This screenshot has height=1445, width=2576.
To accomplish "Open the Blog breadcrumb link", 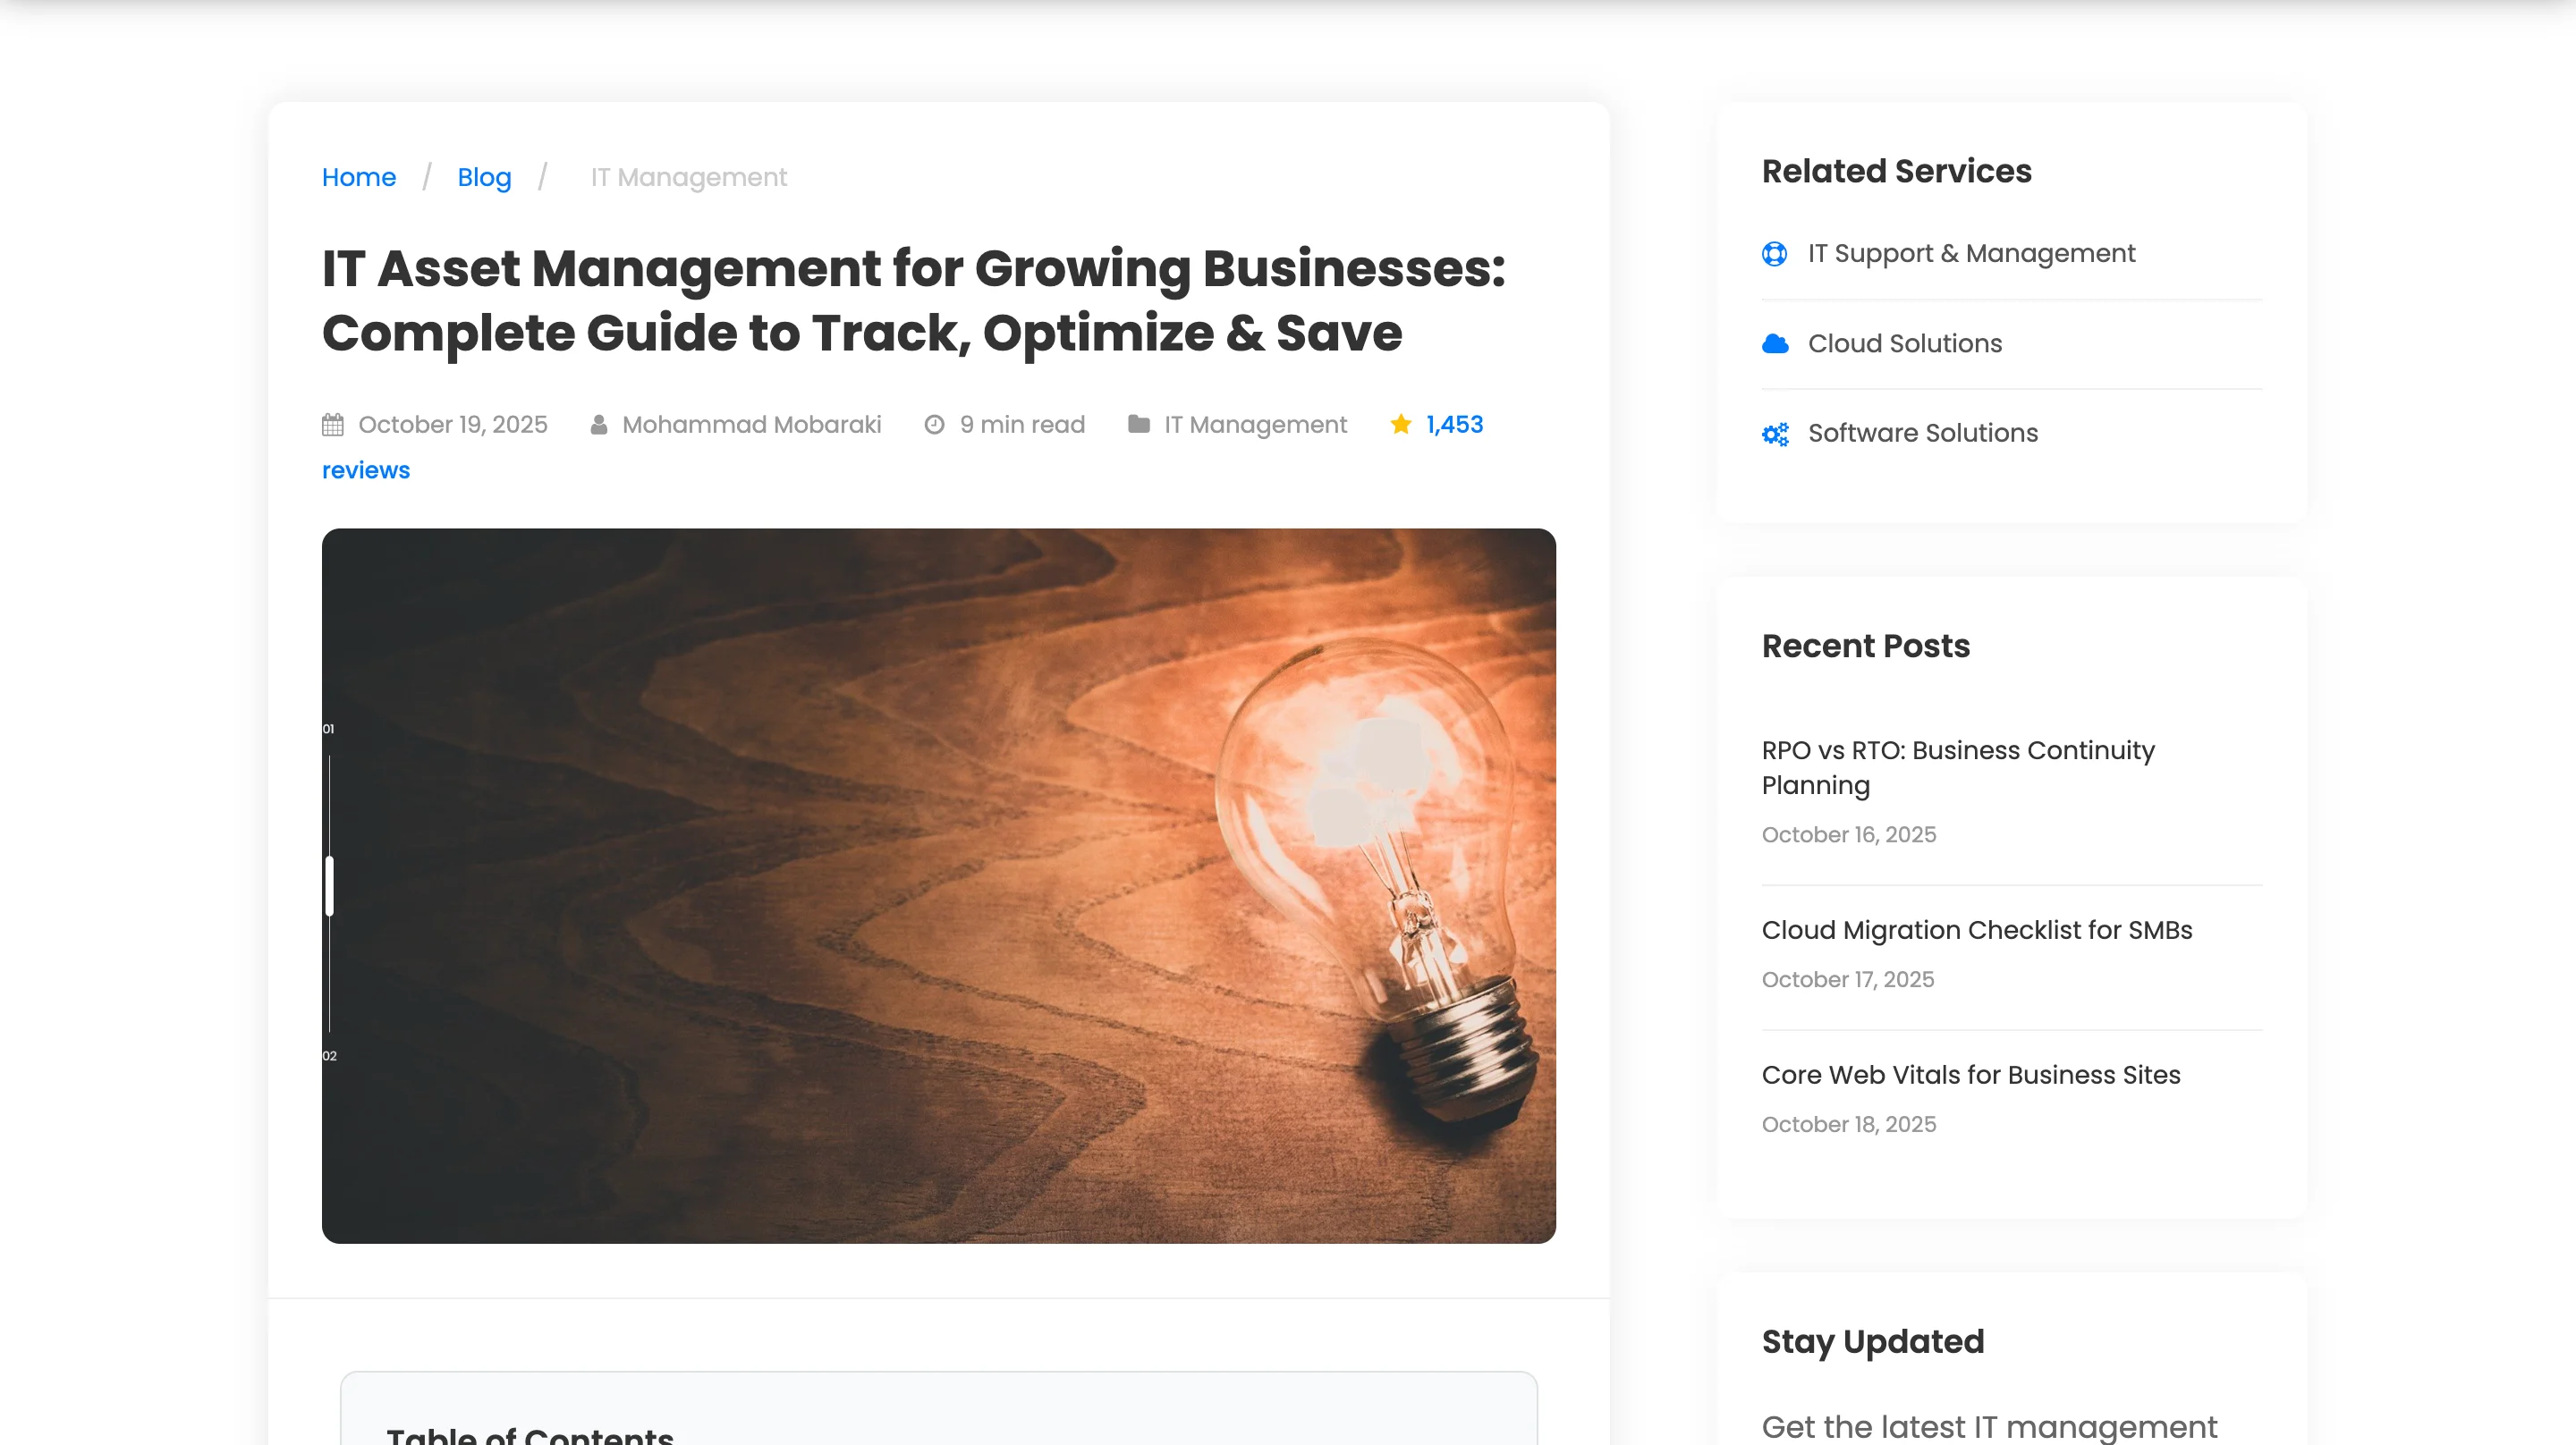I will tap(484, 178).
